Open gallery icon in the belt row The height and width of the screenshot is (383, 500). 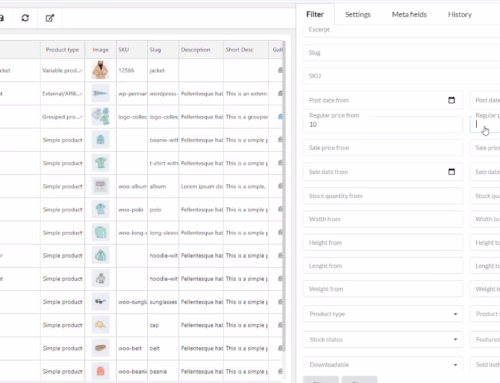pos(280,348)
